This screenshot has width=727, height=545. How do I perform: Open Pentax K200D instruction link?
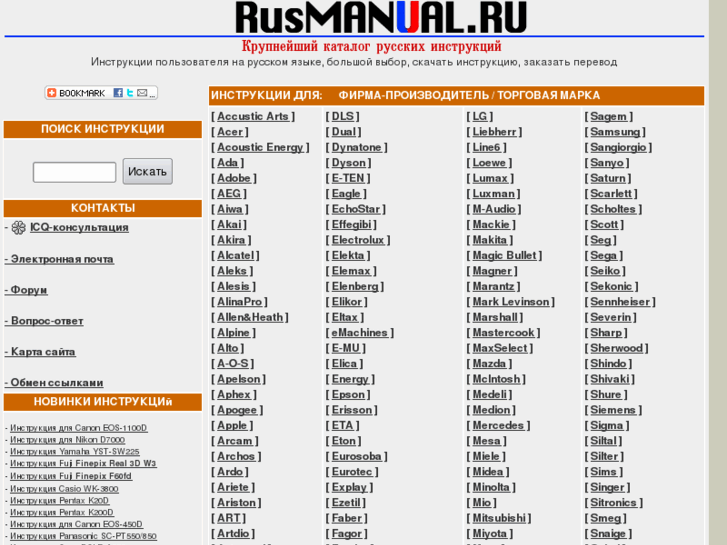62,512
